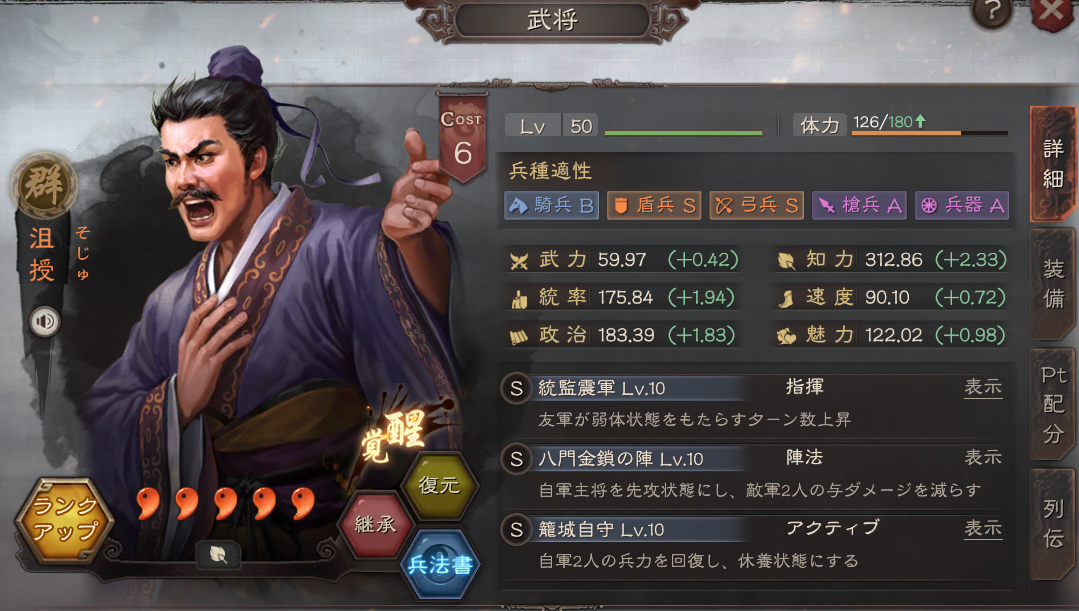
Task: Select the 詳細 tab
Action: [1054, 164]
